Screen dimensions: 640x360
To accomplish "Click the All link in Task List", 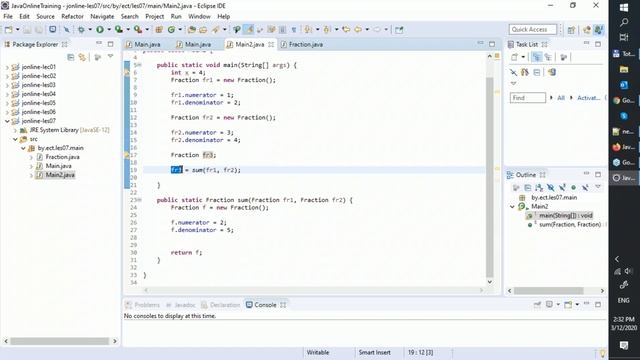I will pos(561,98).
